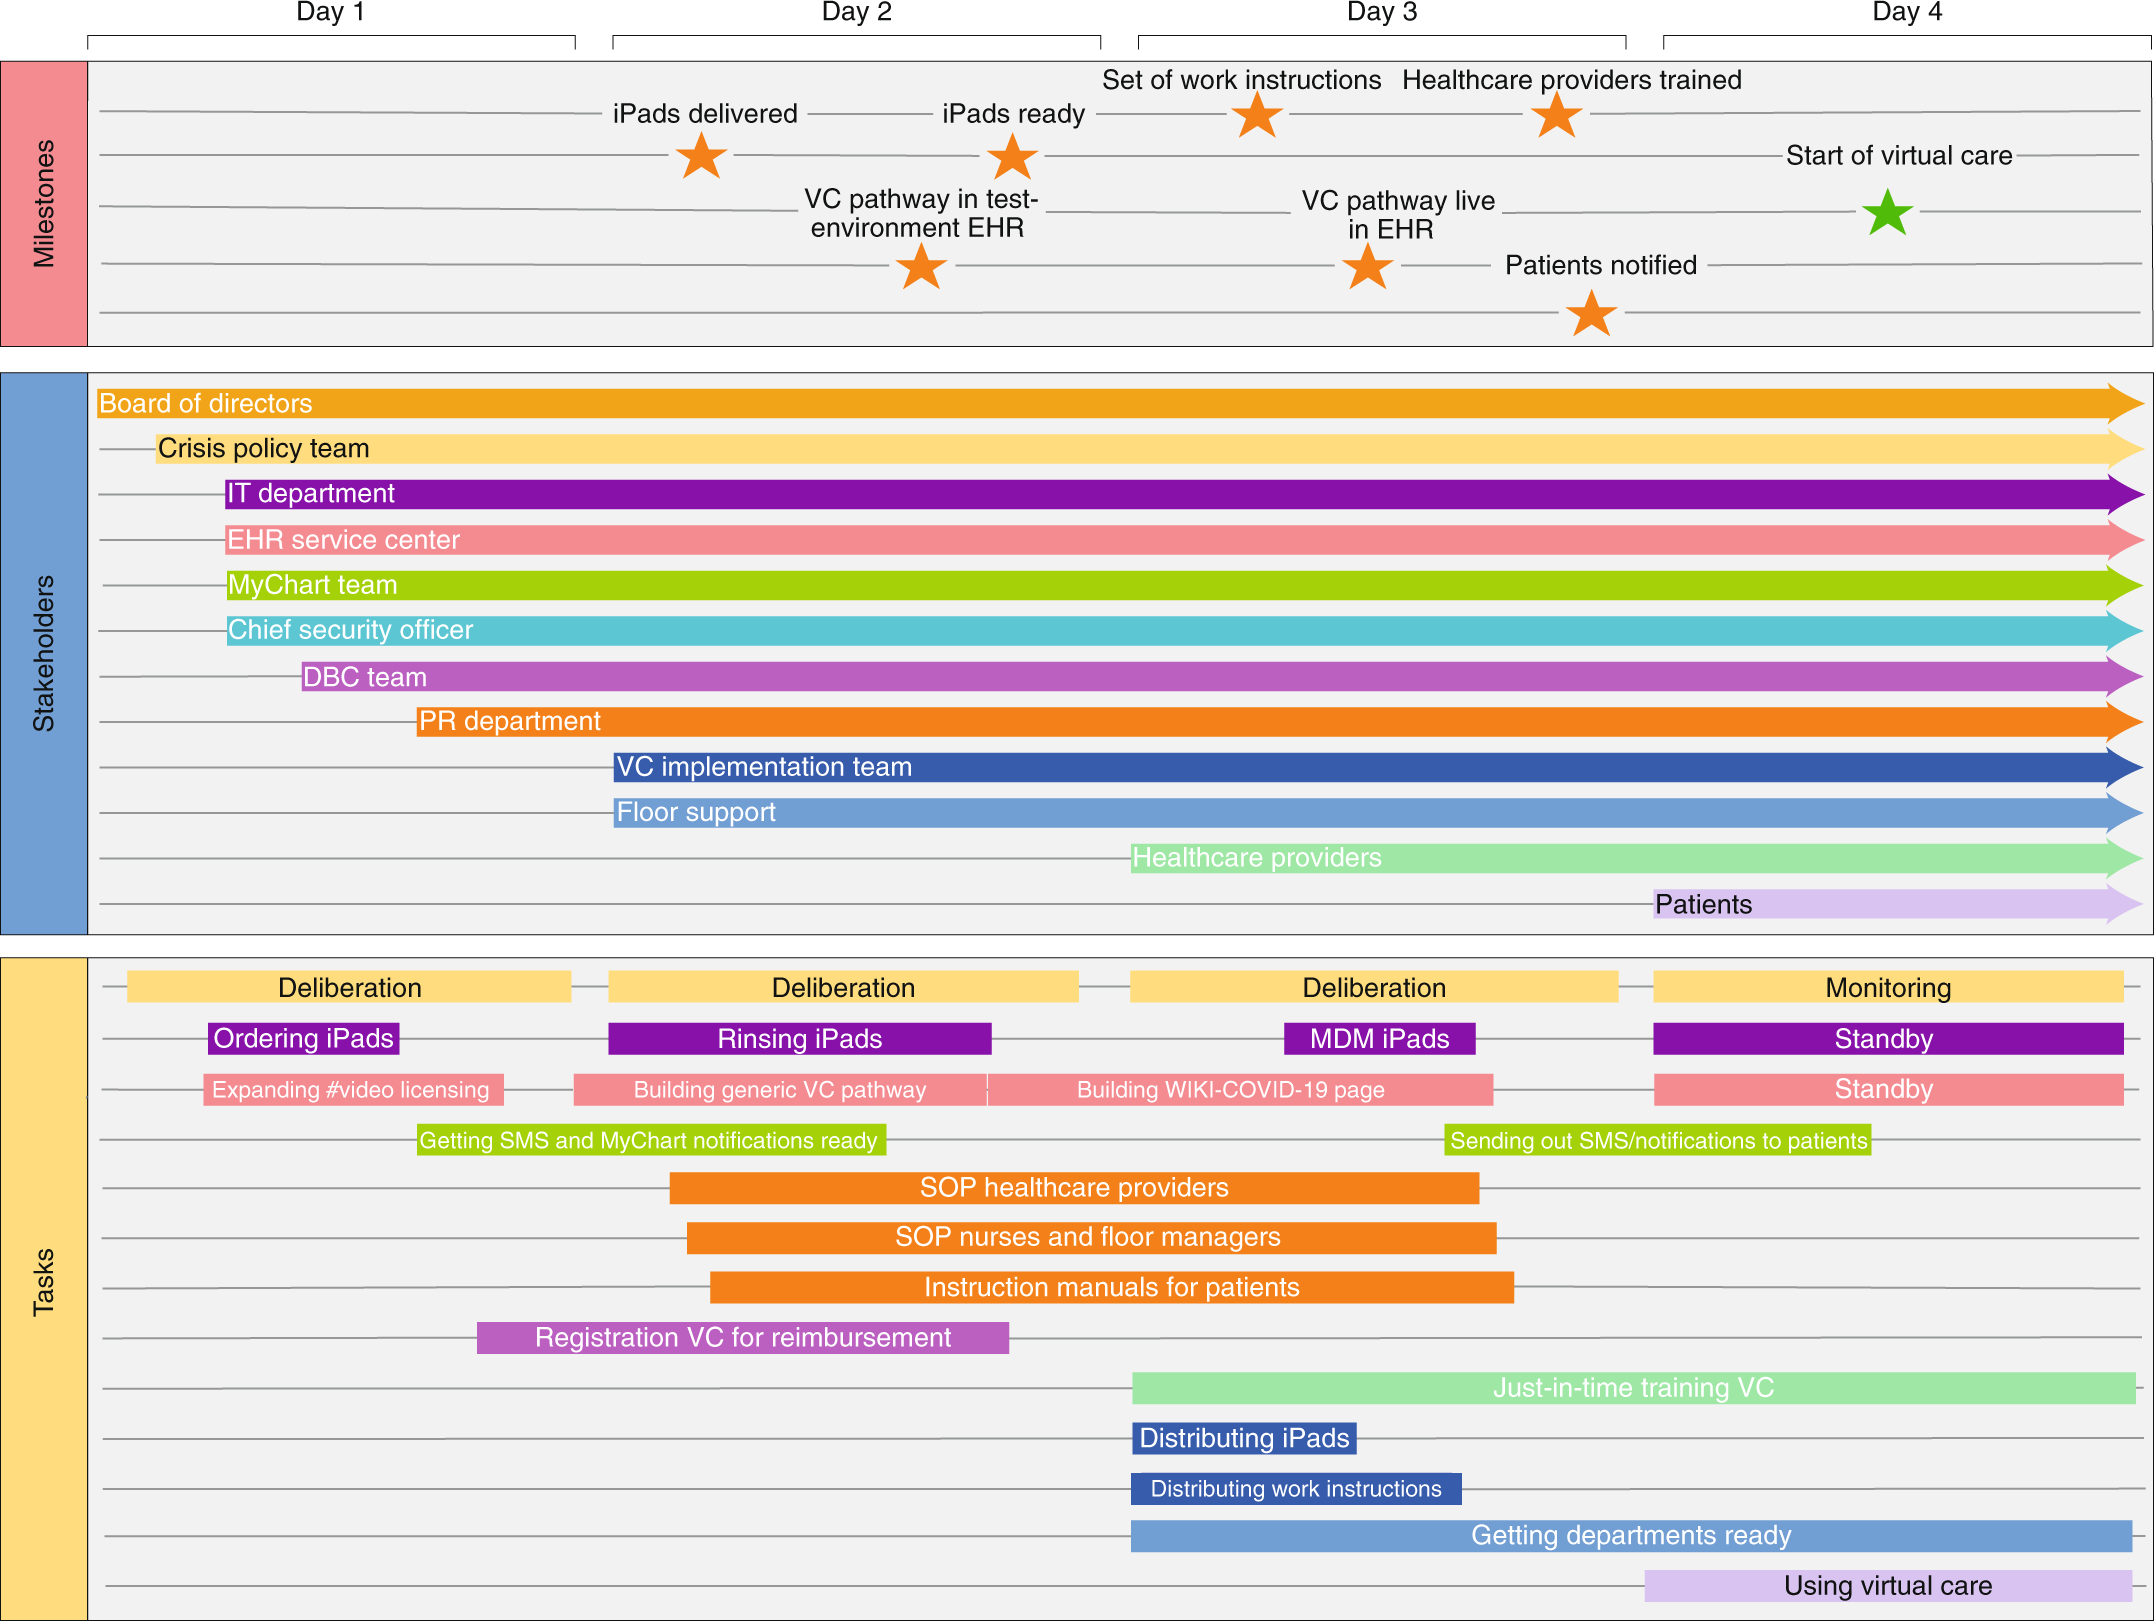Click the Monitoring task block on Day 4
The height and width of the screenshot is (1621, 2154).
click(1888, 987)
